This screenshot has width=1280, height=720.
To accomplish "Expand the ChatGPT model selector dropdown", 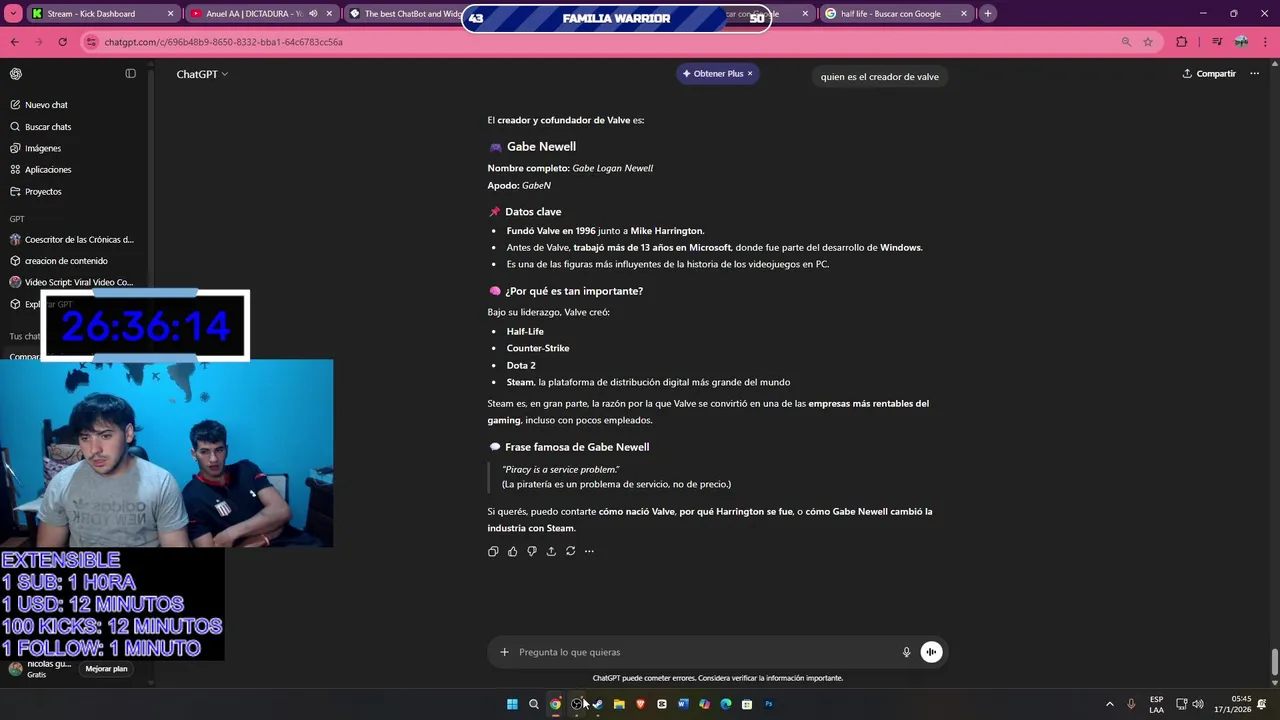I will [202, 74].
